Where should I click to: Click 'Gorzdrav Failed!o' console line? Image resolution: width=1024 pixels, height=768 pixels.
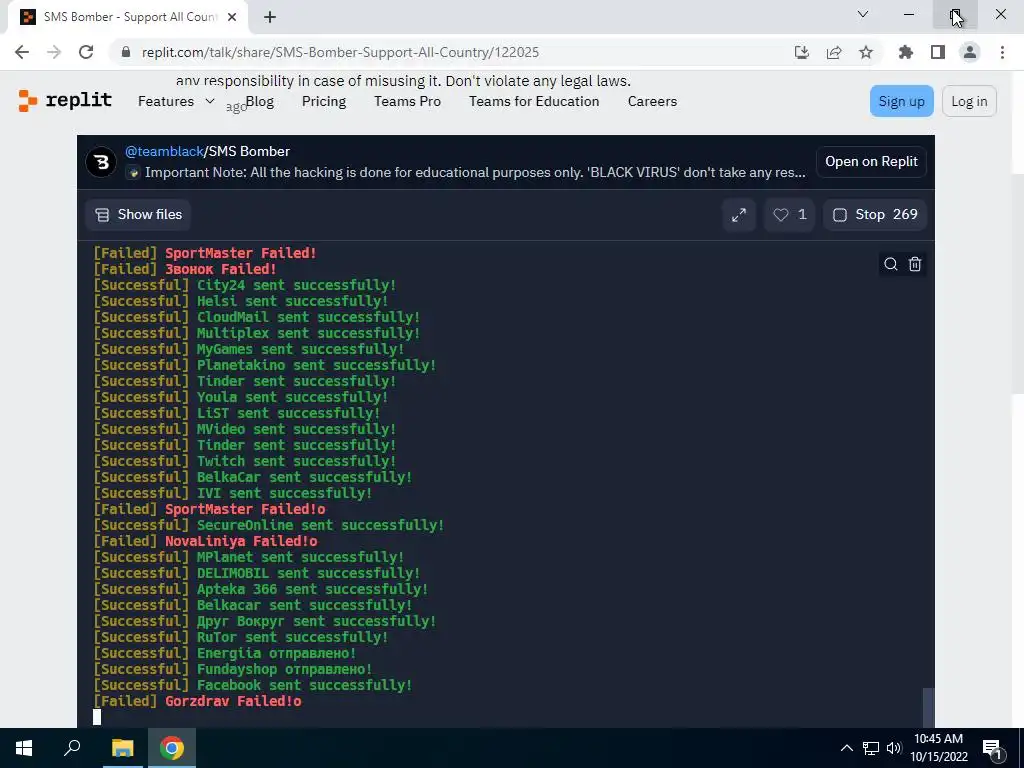pyautogui.click(x=197, y=701)
